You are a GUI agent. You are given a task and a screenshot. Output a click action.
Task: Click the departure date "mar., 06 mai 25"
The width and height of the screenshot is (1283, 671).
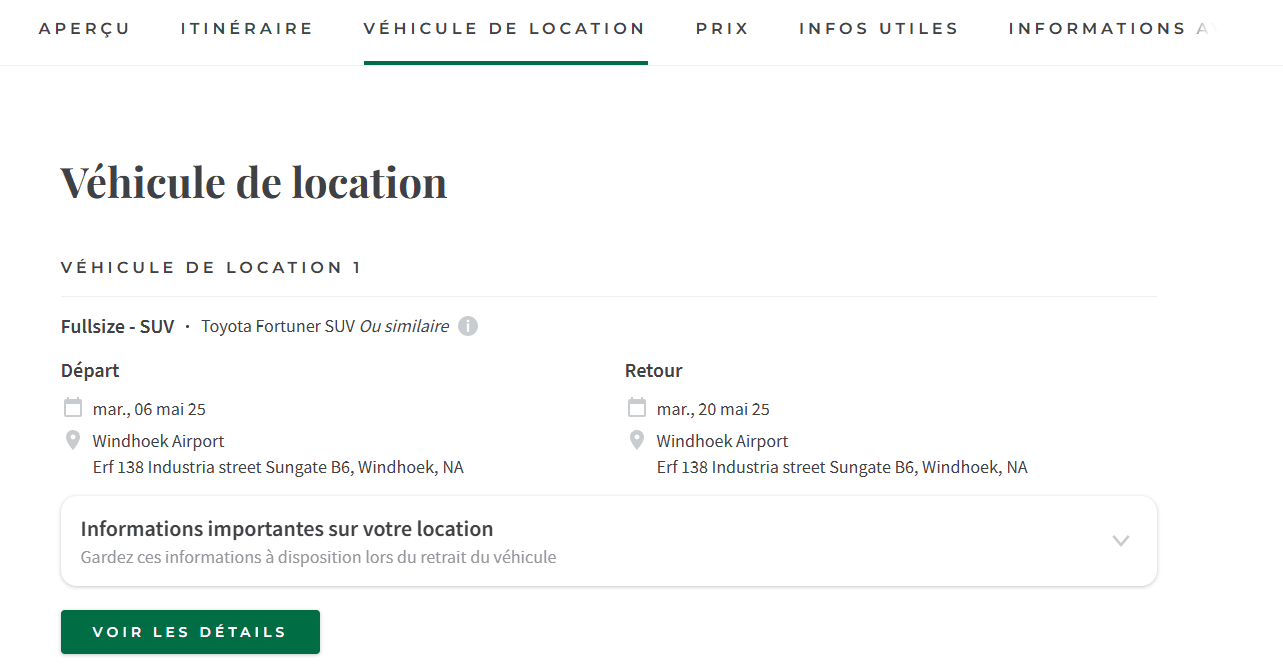pos(149,409)
